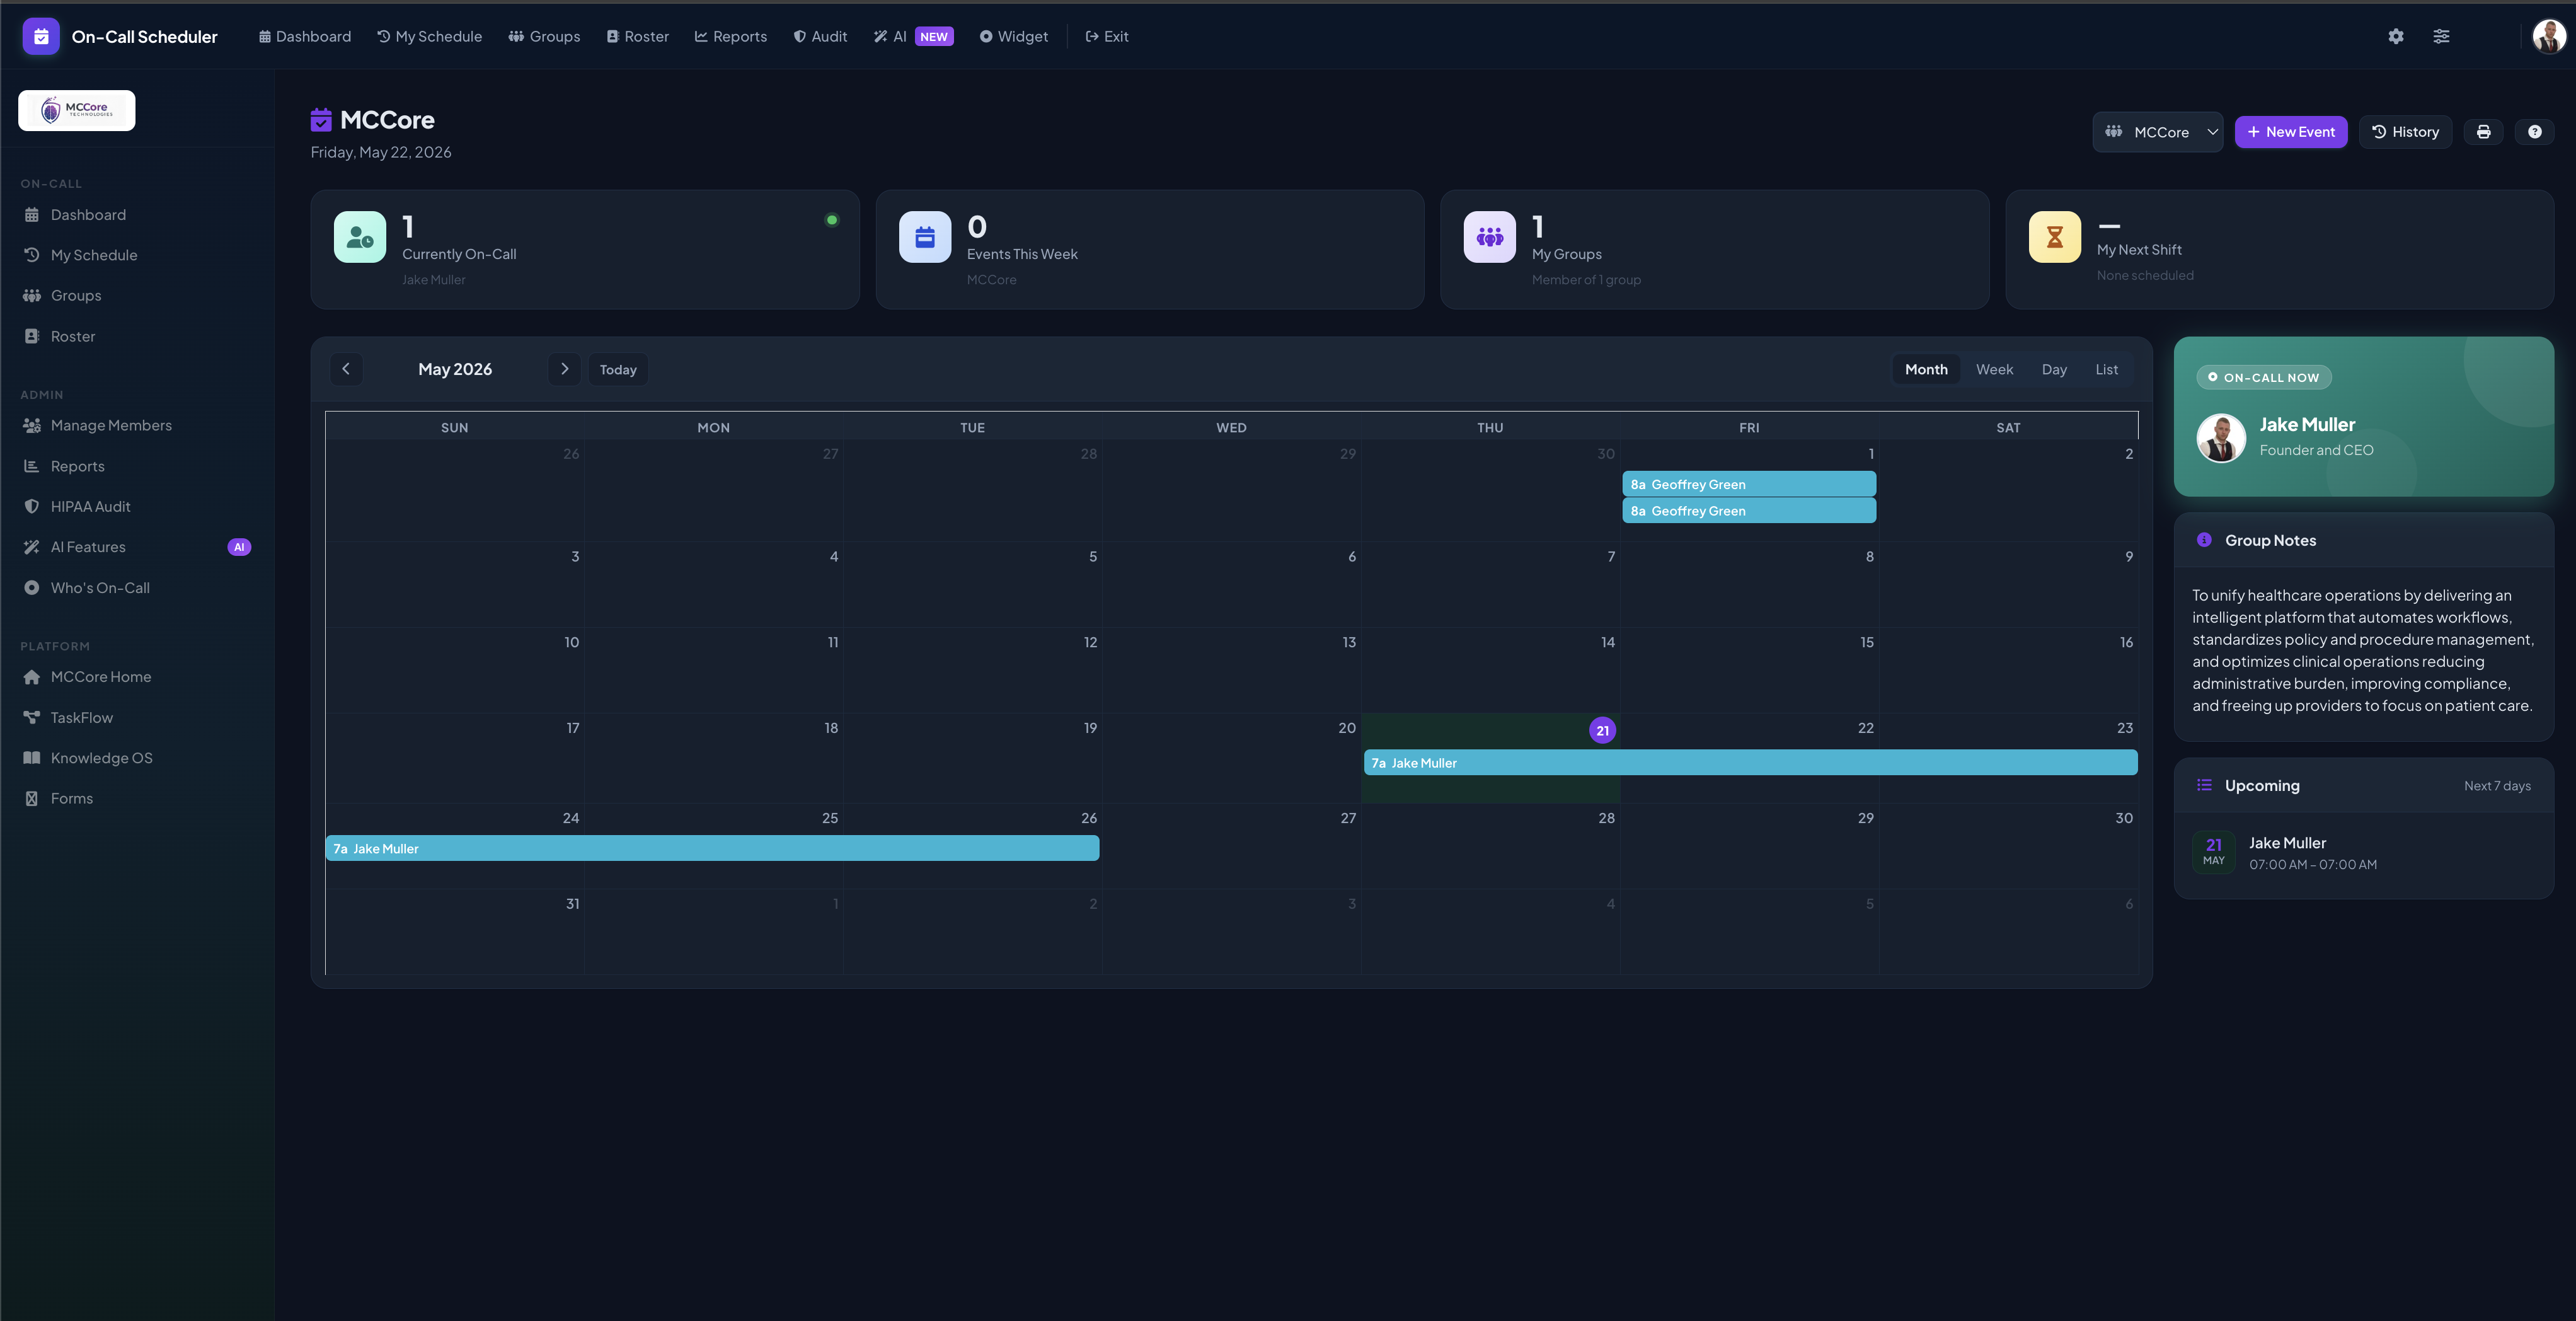
Task: Switch calendar to Day view
Action: (2054, 369)
